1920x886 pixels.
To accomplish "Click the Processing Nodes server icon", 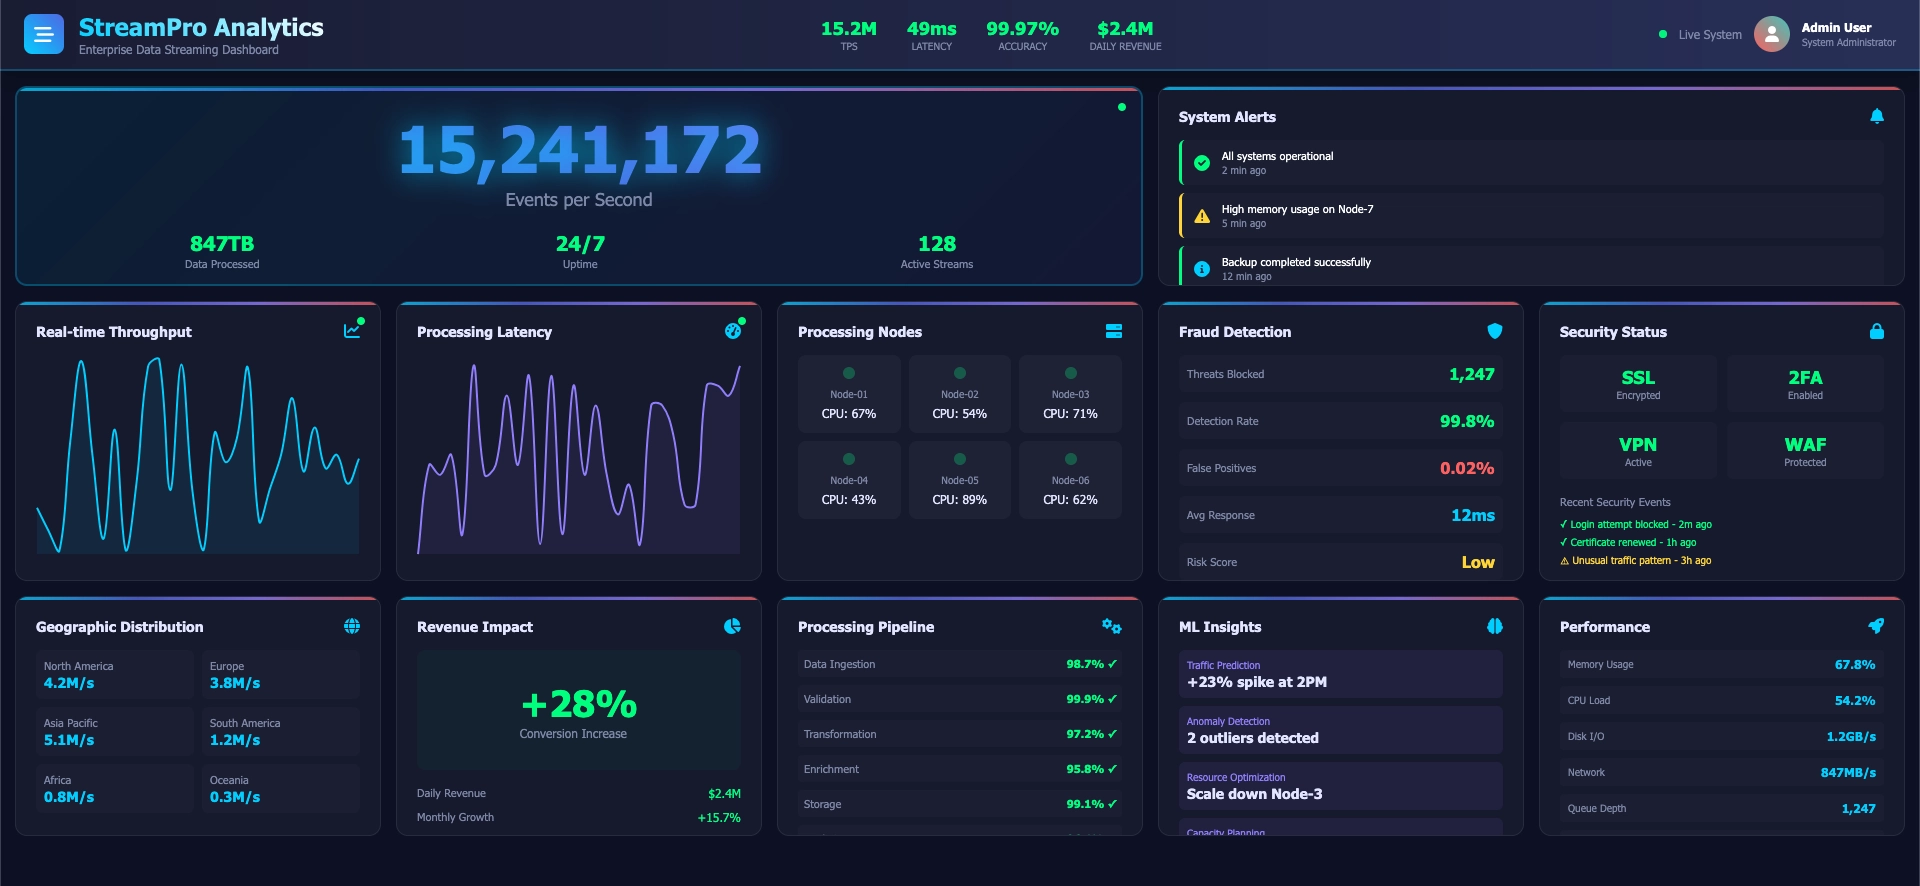I will click(1114, 331).
